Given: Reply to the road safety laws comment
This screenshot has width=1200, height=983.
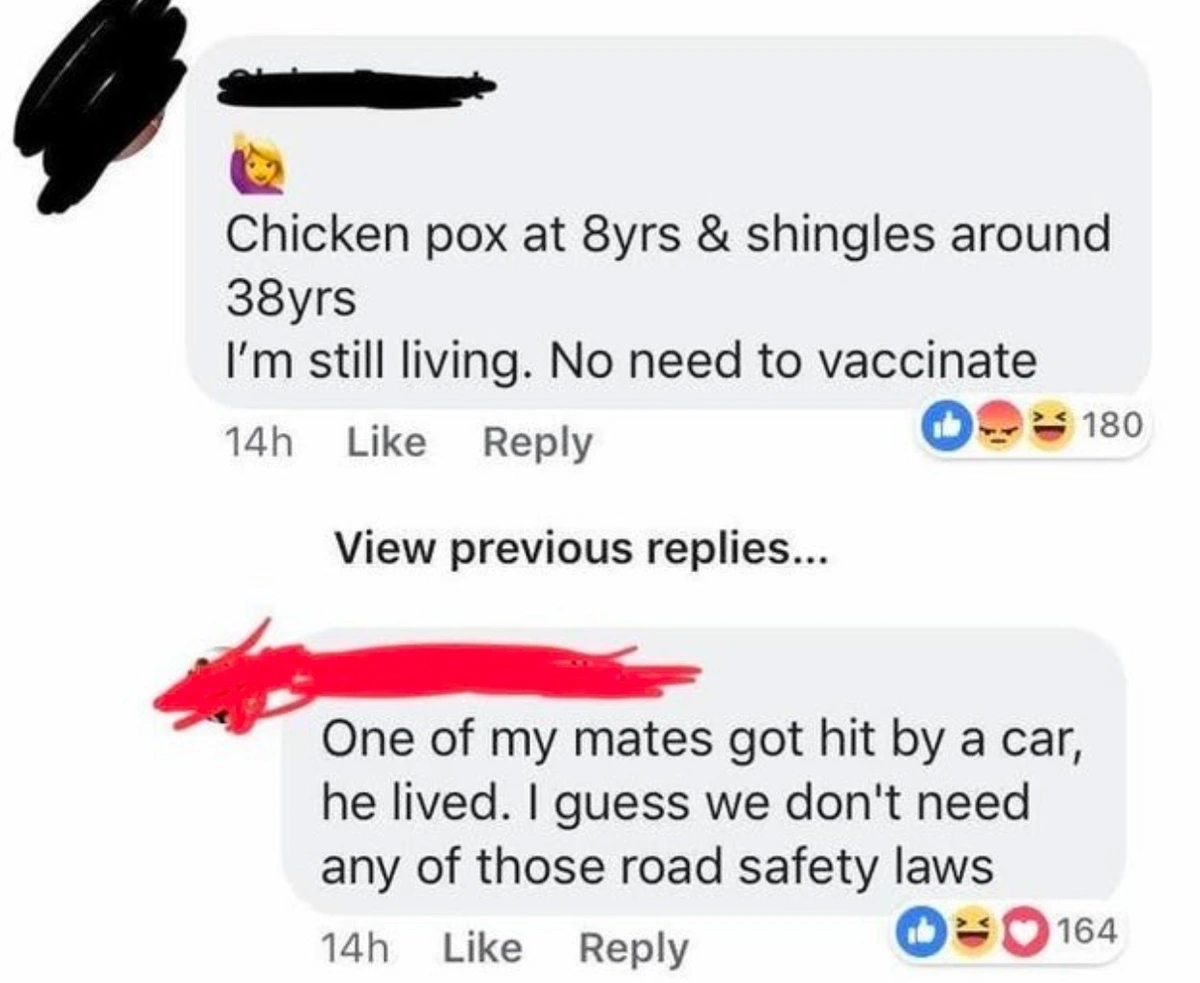Looking at the screenshot, I should click(634, 948).
